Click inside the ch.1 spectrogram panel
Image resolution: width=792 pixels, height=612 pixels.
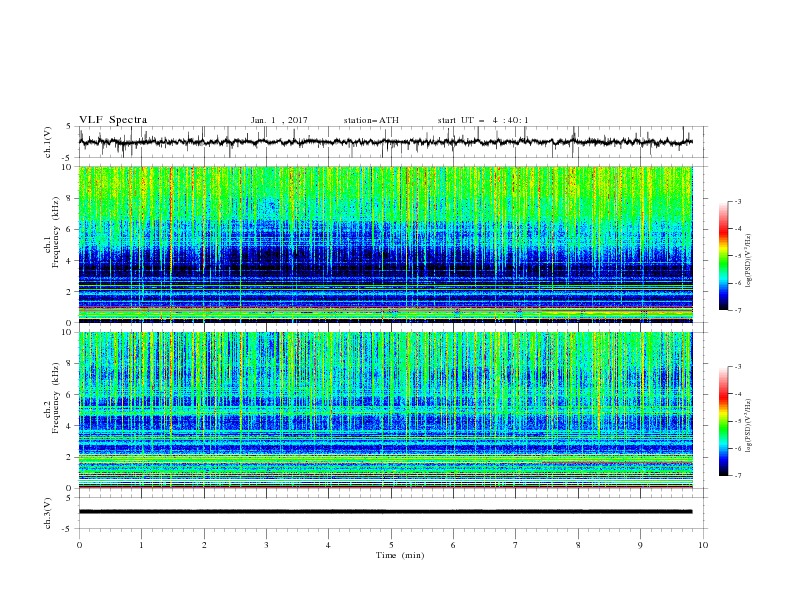(385, 244)
